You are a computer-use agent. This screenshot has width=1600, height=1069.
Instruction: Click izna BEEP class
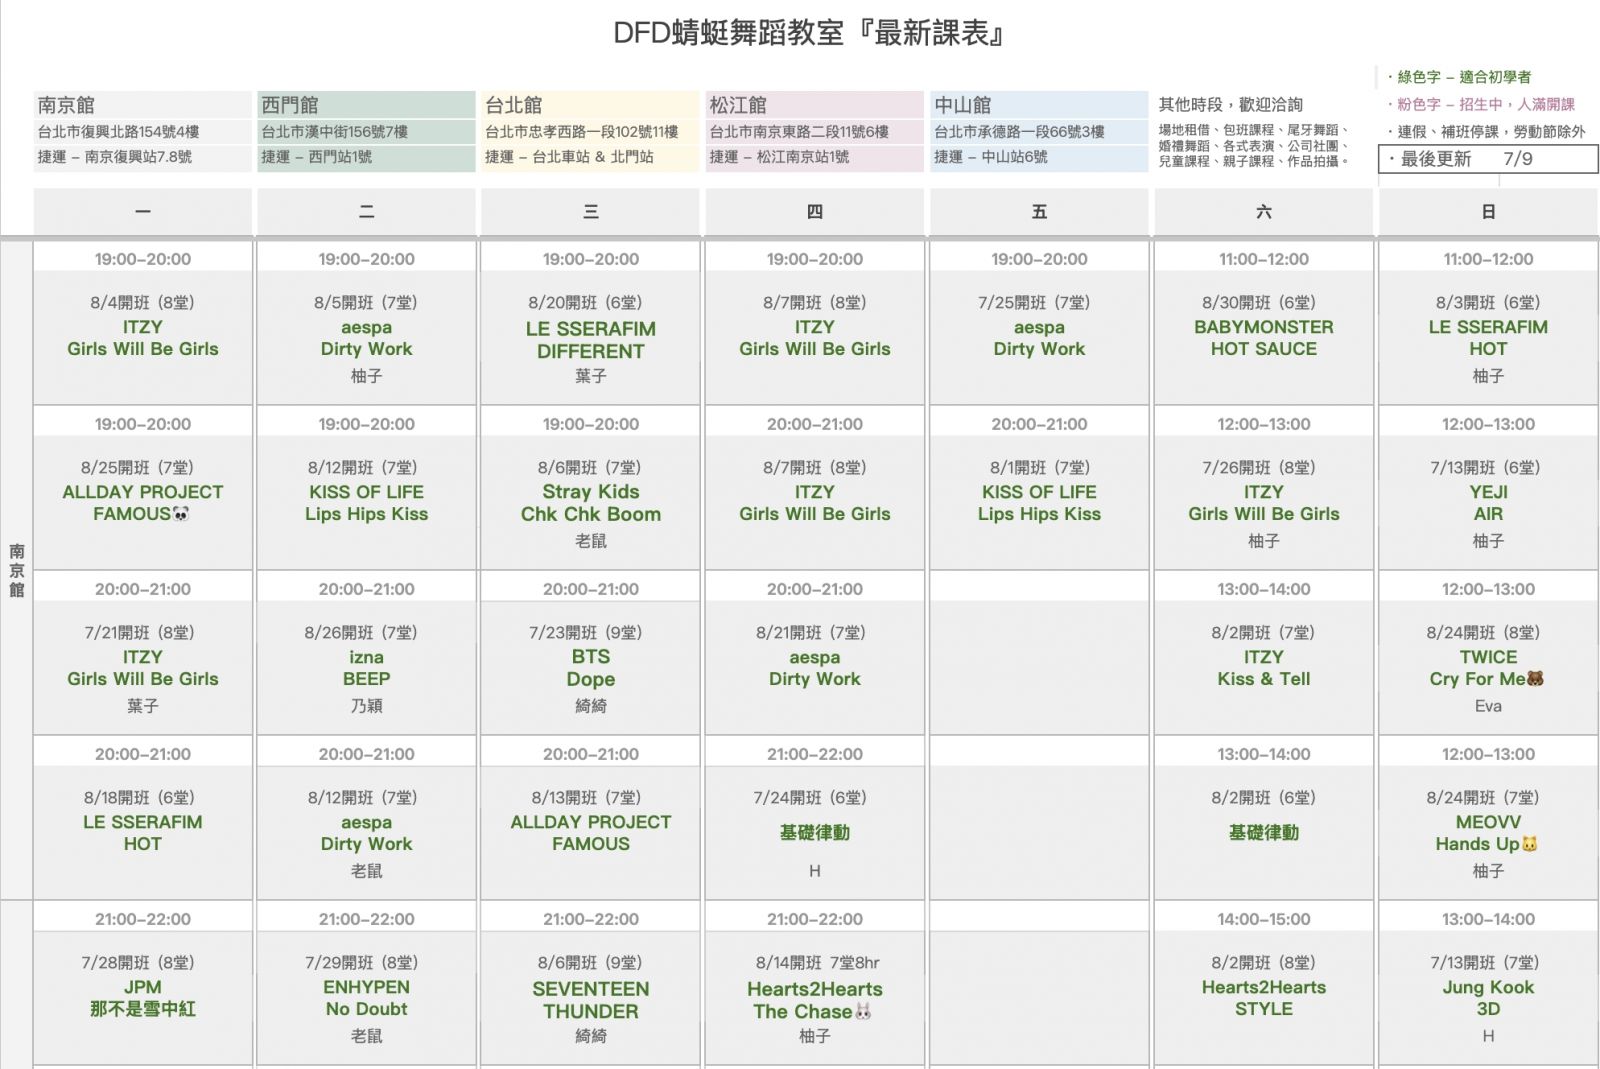point(367,668)
